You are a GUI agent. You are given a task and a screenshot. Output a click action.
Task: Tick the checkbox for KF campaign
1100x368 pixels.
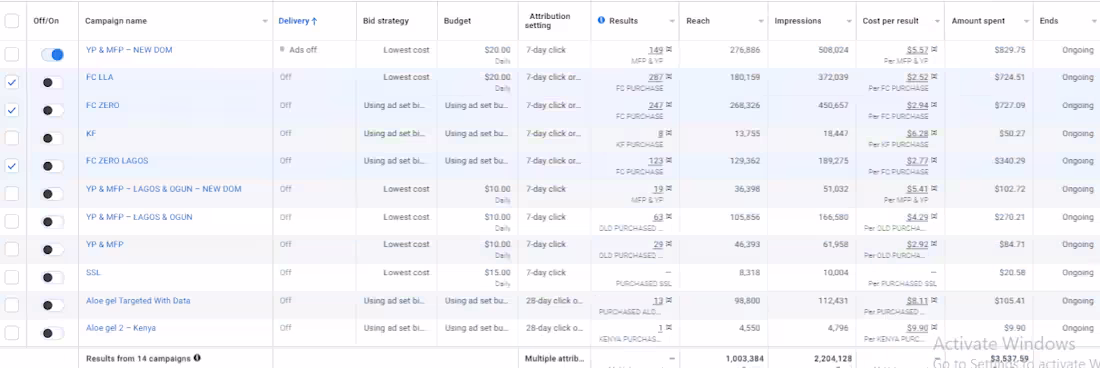pos(12,138)
